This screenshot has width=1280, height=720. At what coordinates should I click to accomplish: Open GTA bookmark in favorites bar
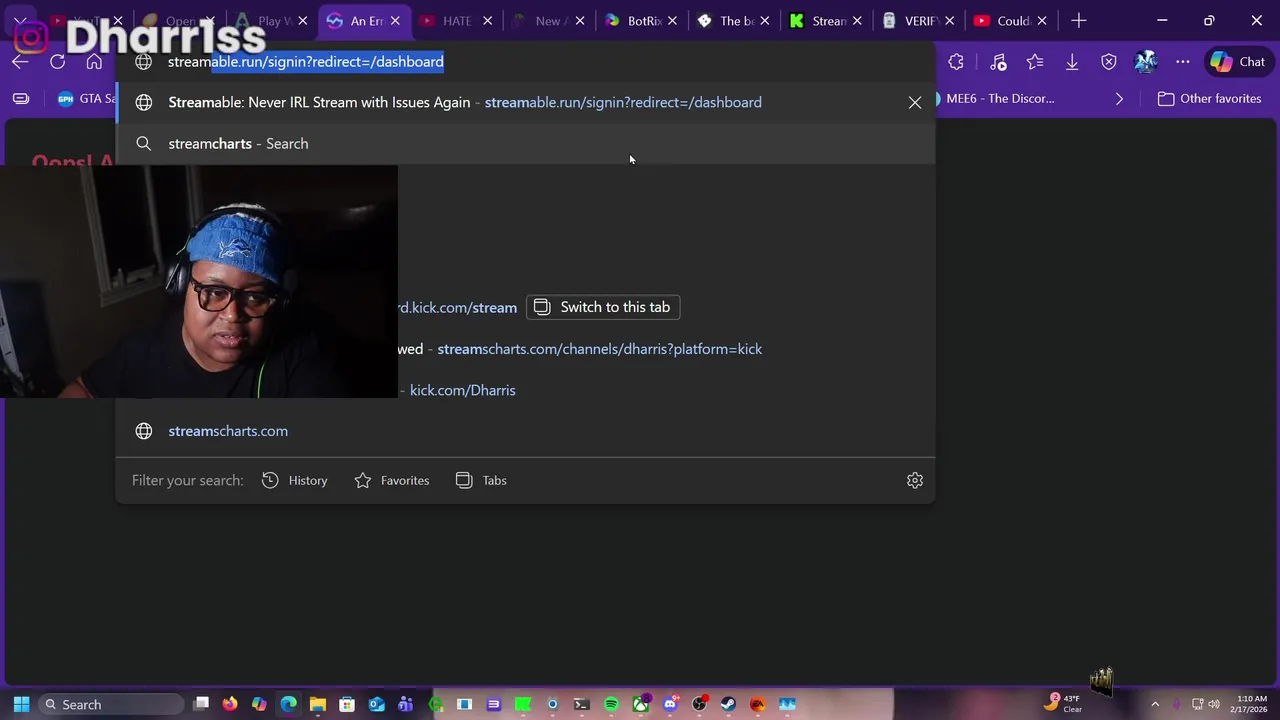(x=86, y=98)
